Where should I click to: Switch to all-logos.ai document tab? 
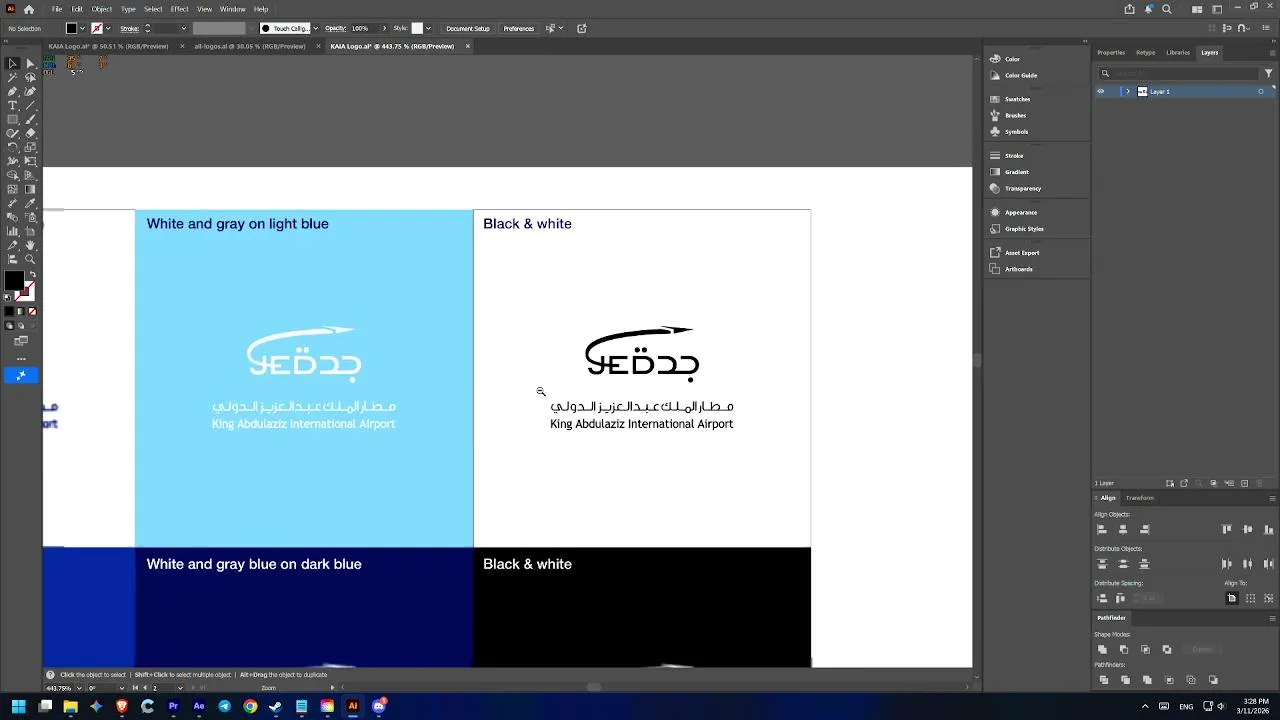[x=250, y=46]
